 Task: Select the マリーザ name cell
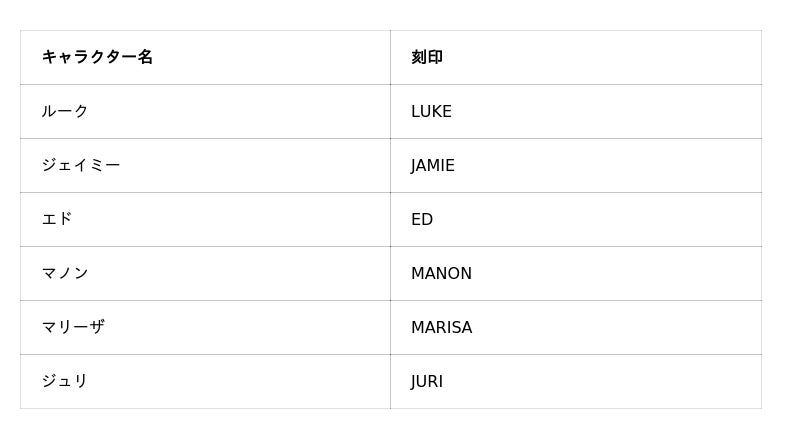(73, 328)
